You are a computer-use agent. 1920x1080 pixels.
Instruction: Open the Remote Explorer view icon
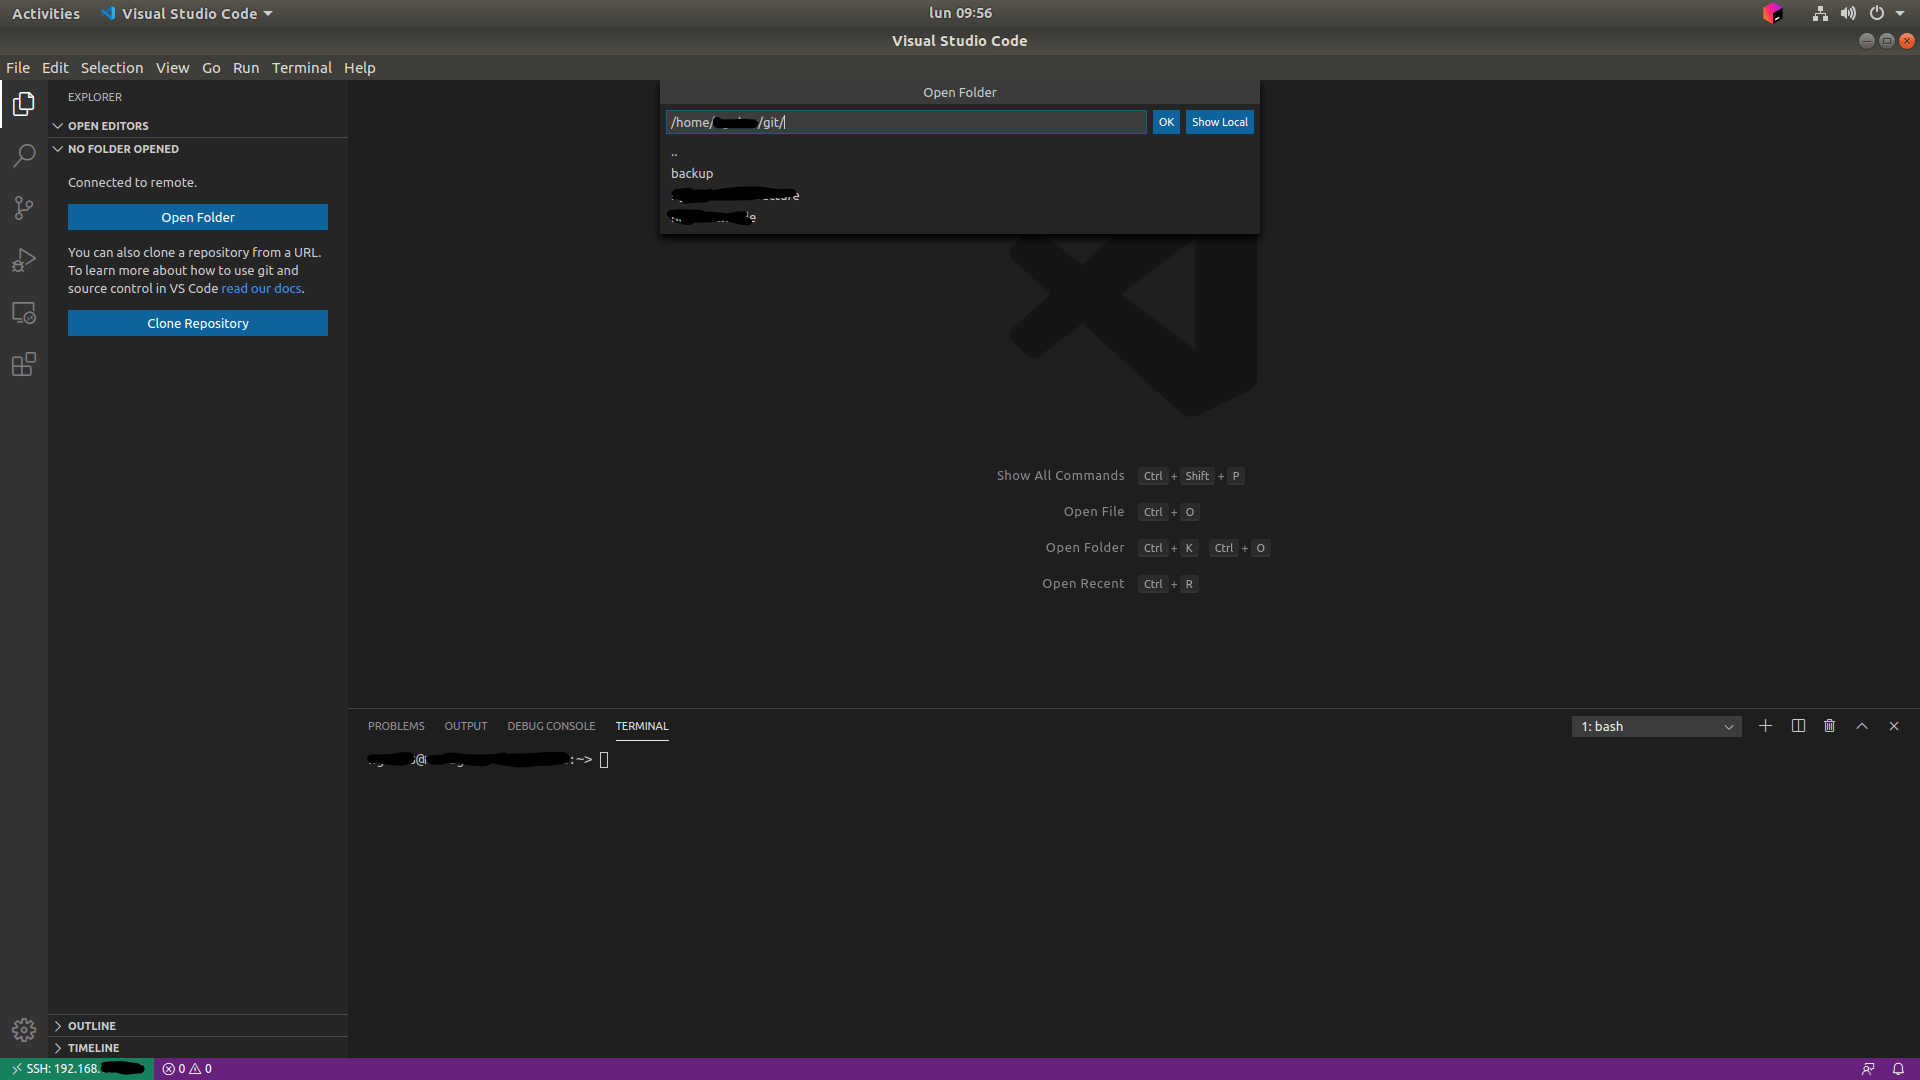[24, 312]
